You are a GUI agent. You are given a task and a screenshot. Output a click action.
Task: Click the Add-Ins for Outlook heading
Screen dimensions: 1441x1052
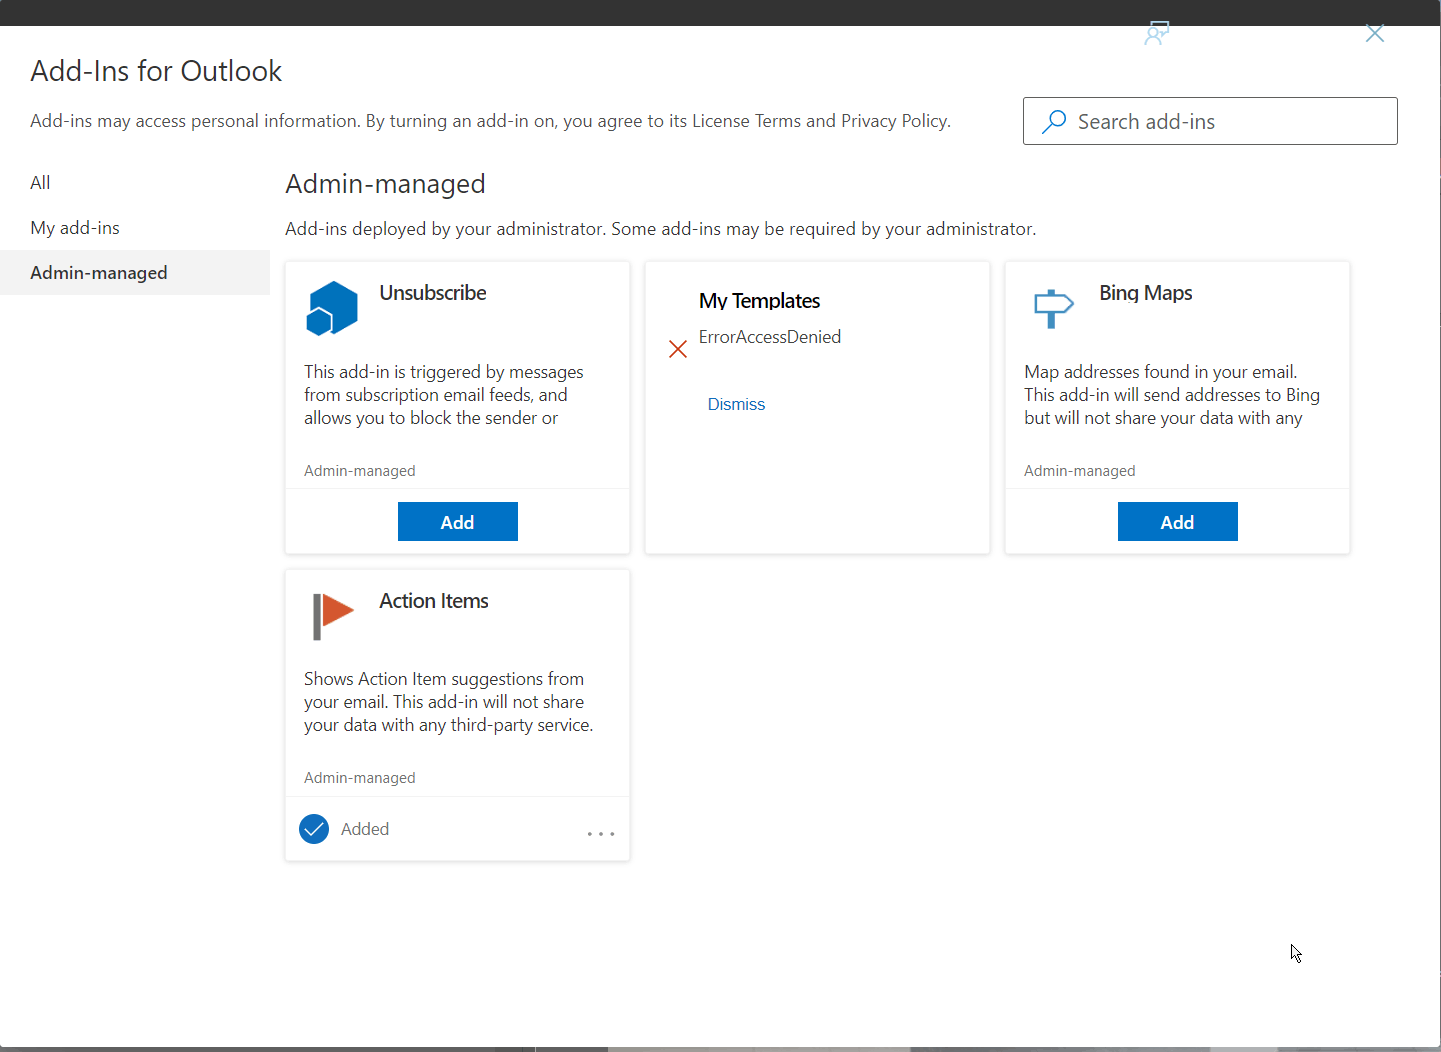point(156,71)
